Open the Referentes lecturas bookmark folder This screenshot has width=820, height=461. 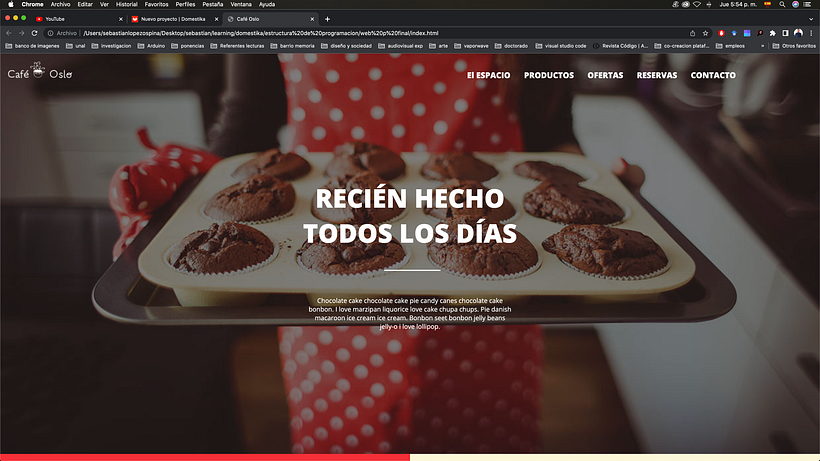click(237, 46)
